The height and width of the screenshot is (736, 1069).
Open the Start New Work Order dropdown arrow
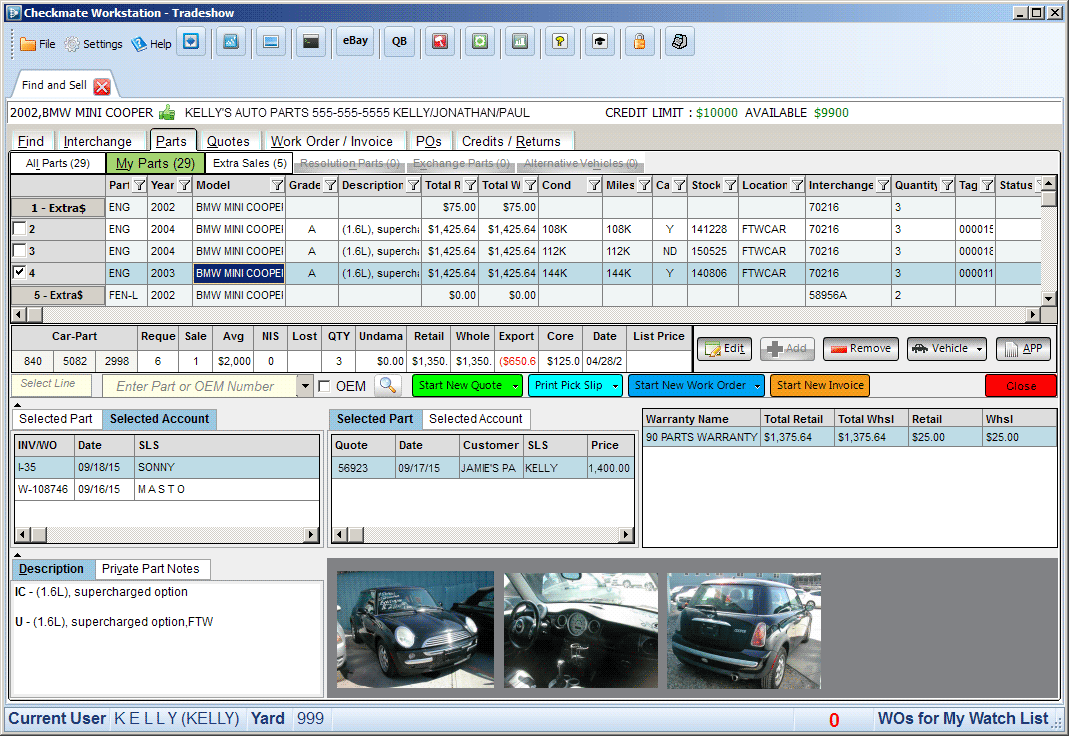757,386
